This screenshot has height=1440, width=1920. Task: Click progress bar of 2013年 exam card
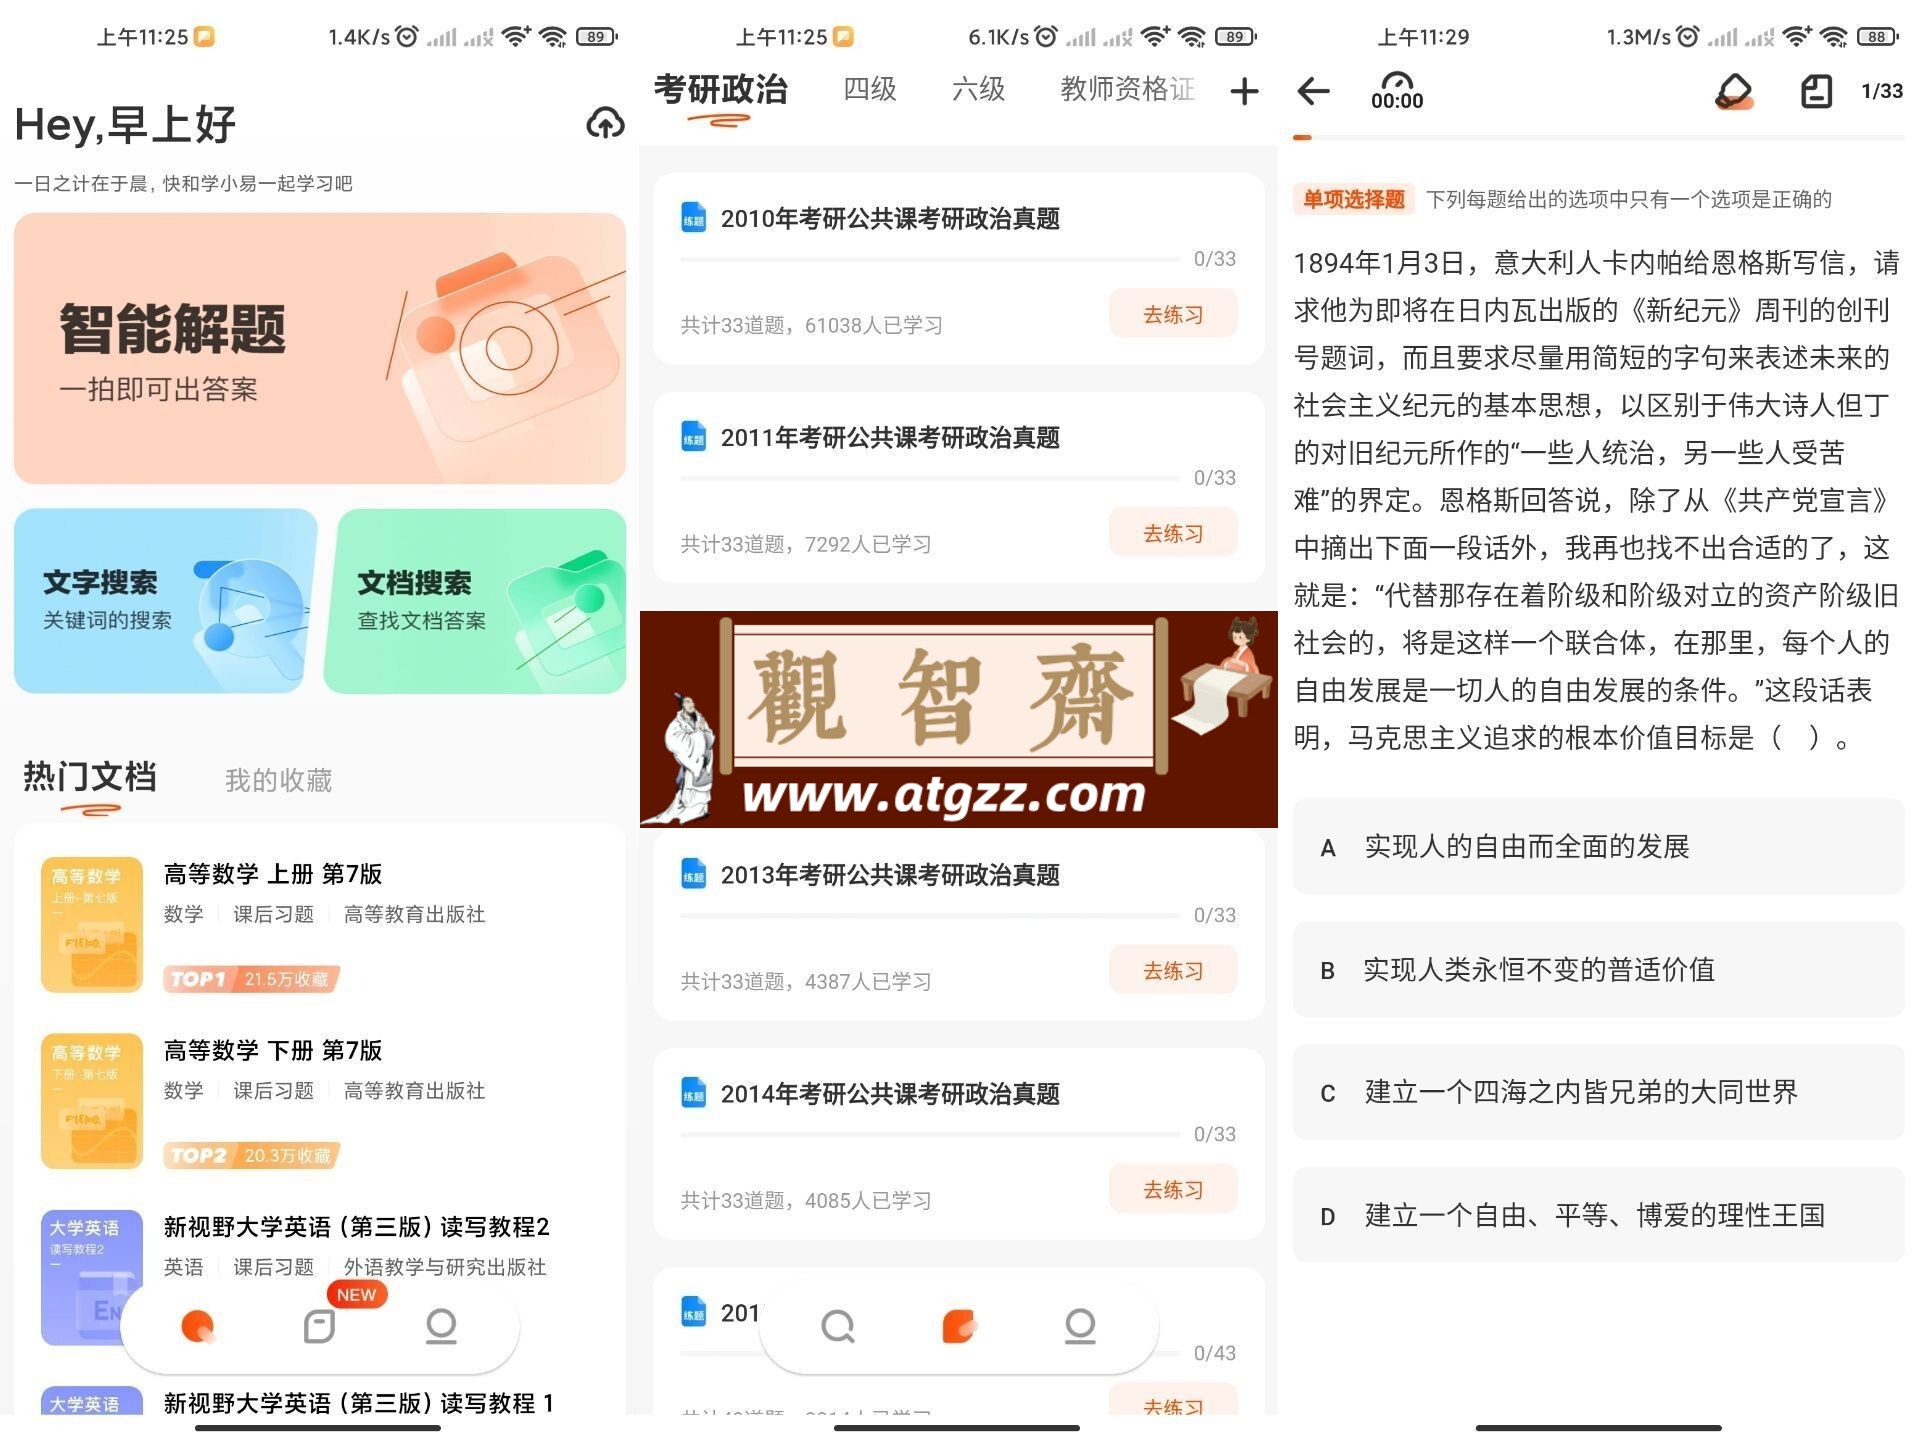tap(930, 915)
